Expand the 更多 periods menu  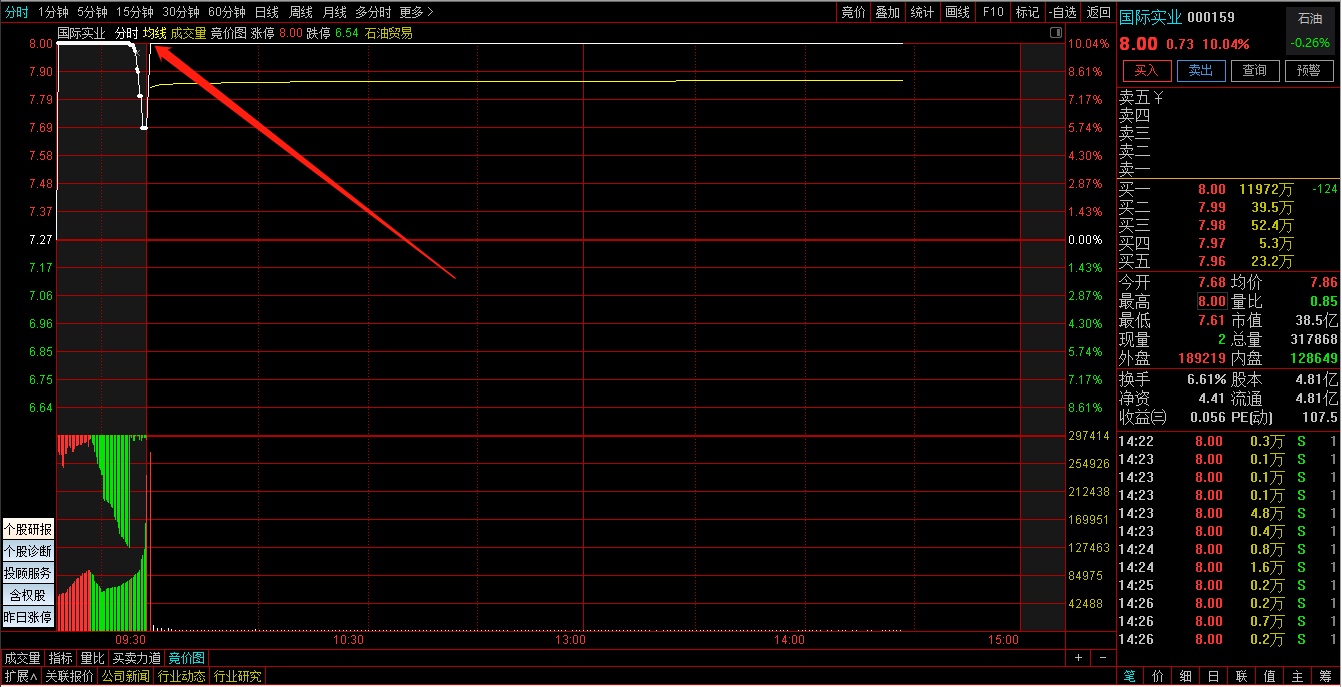416,12
